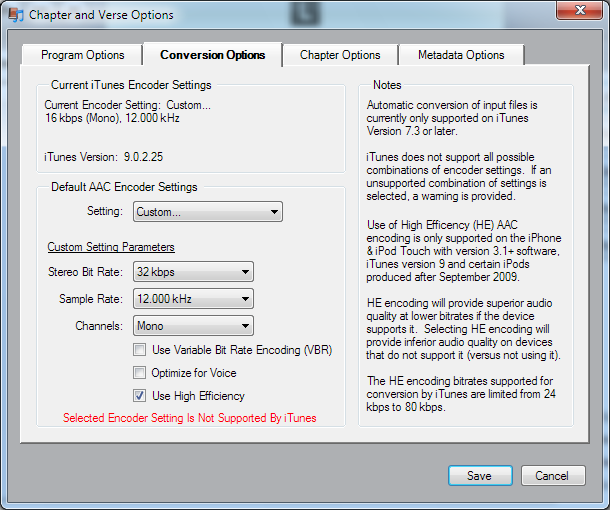Click the 'Notes' group label
This screenshot has width=610, height=510.
(x=387, y=85)
